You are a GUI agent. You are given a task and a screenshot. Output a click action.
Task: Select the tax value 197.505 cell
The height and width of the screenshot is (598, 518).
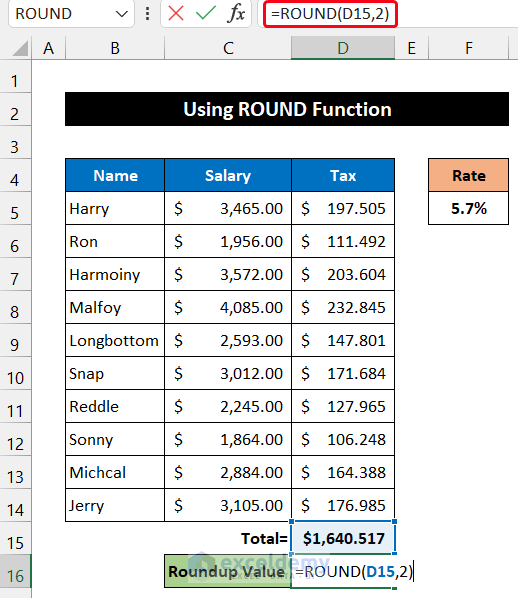point(343,208)
